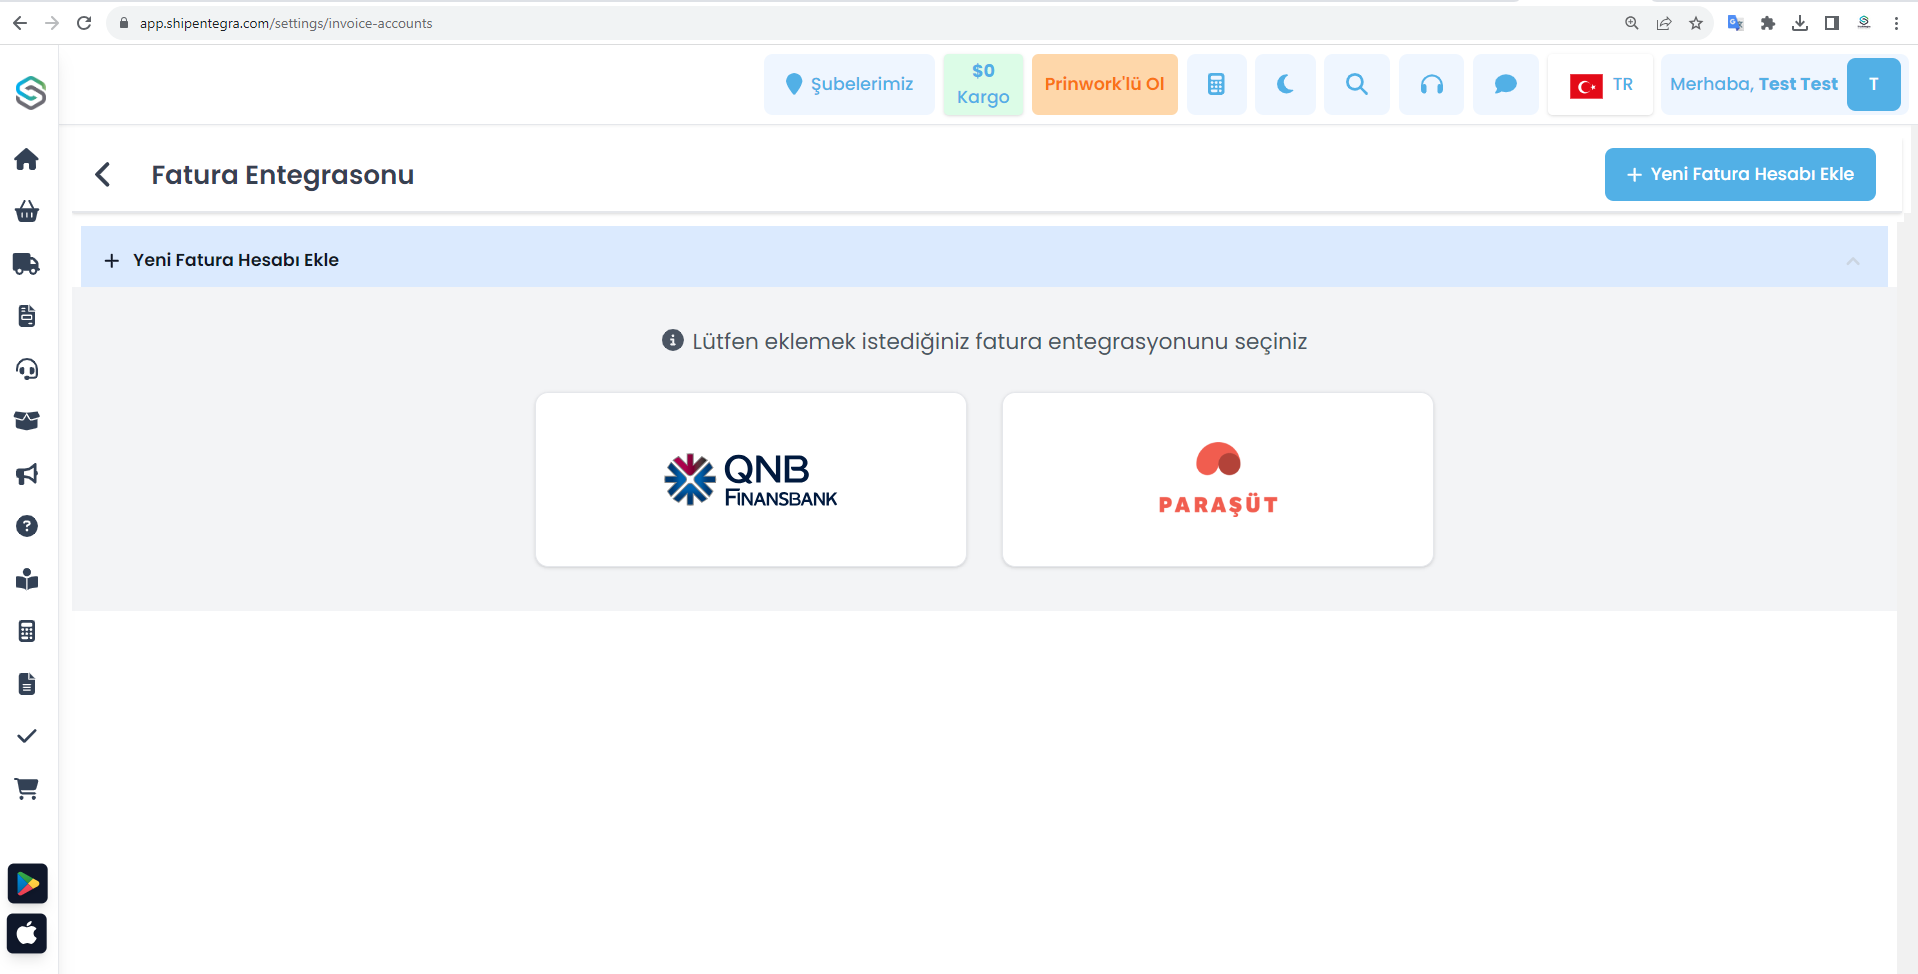Click the browser back arrow
The height and width of the screenshot is (974, 1918).
point(20,23)
